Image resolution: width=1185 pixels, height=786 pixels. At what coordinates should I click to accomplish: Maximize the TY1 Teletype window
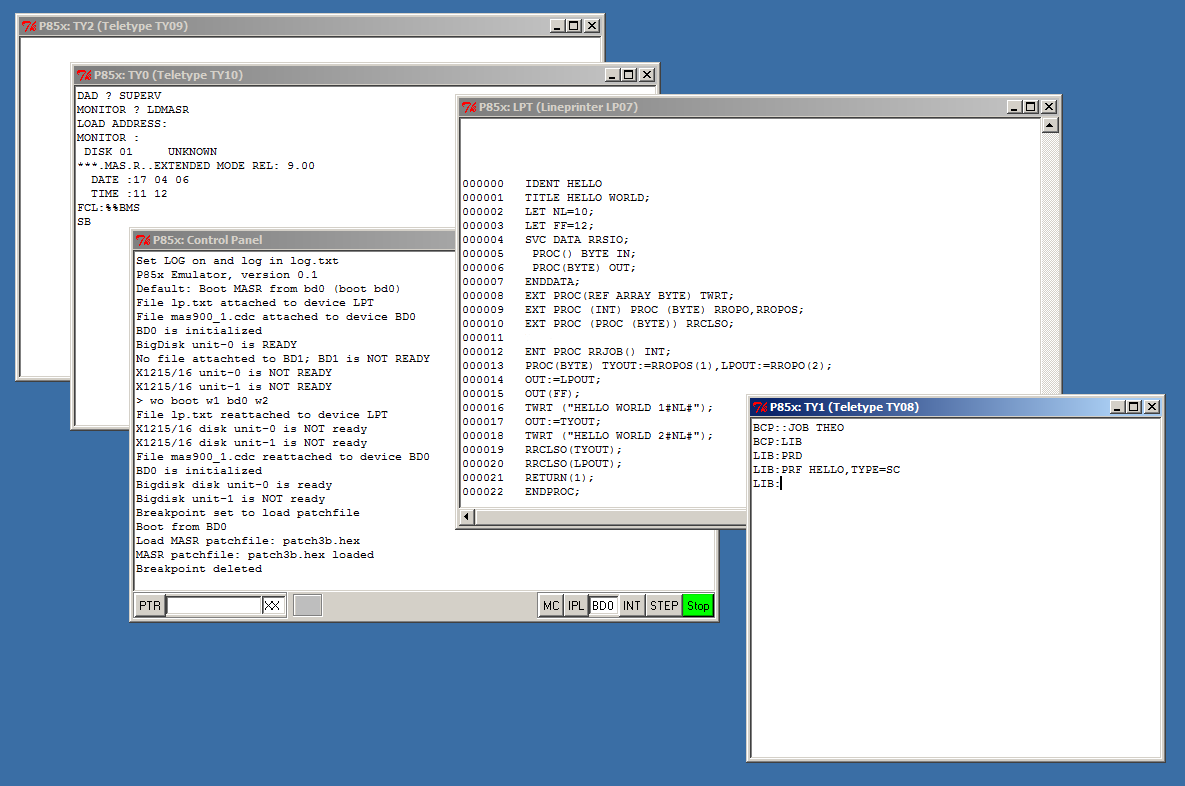(1133, 407)
